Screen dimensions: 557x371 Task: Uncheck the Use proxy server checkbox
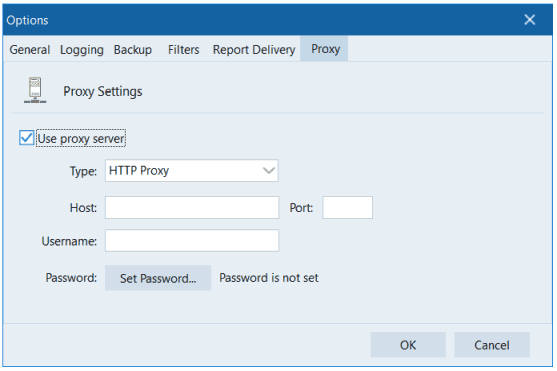tap(27, 138)
